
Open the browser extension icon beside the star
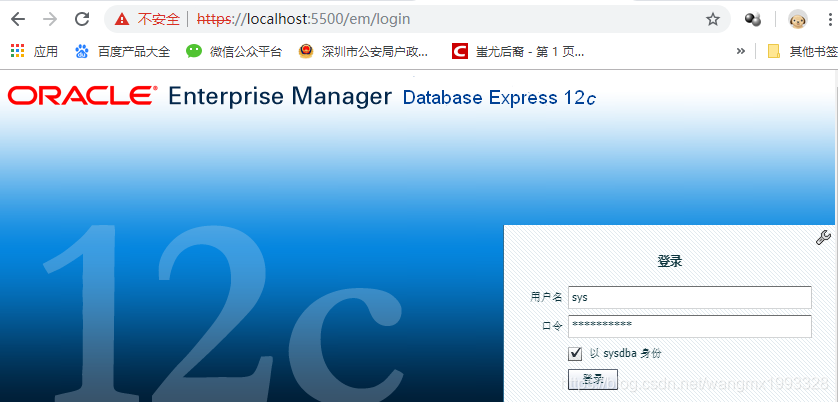752,20
